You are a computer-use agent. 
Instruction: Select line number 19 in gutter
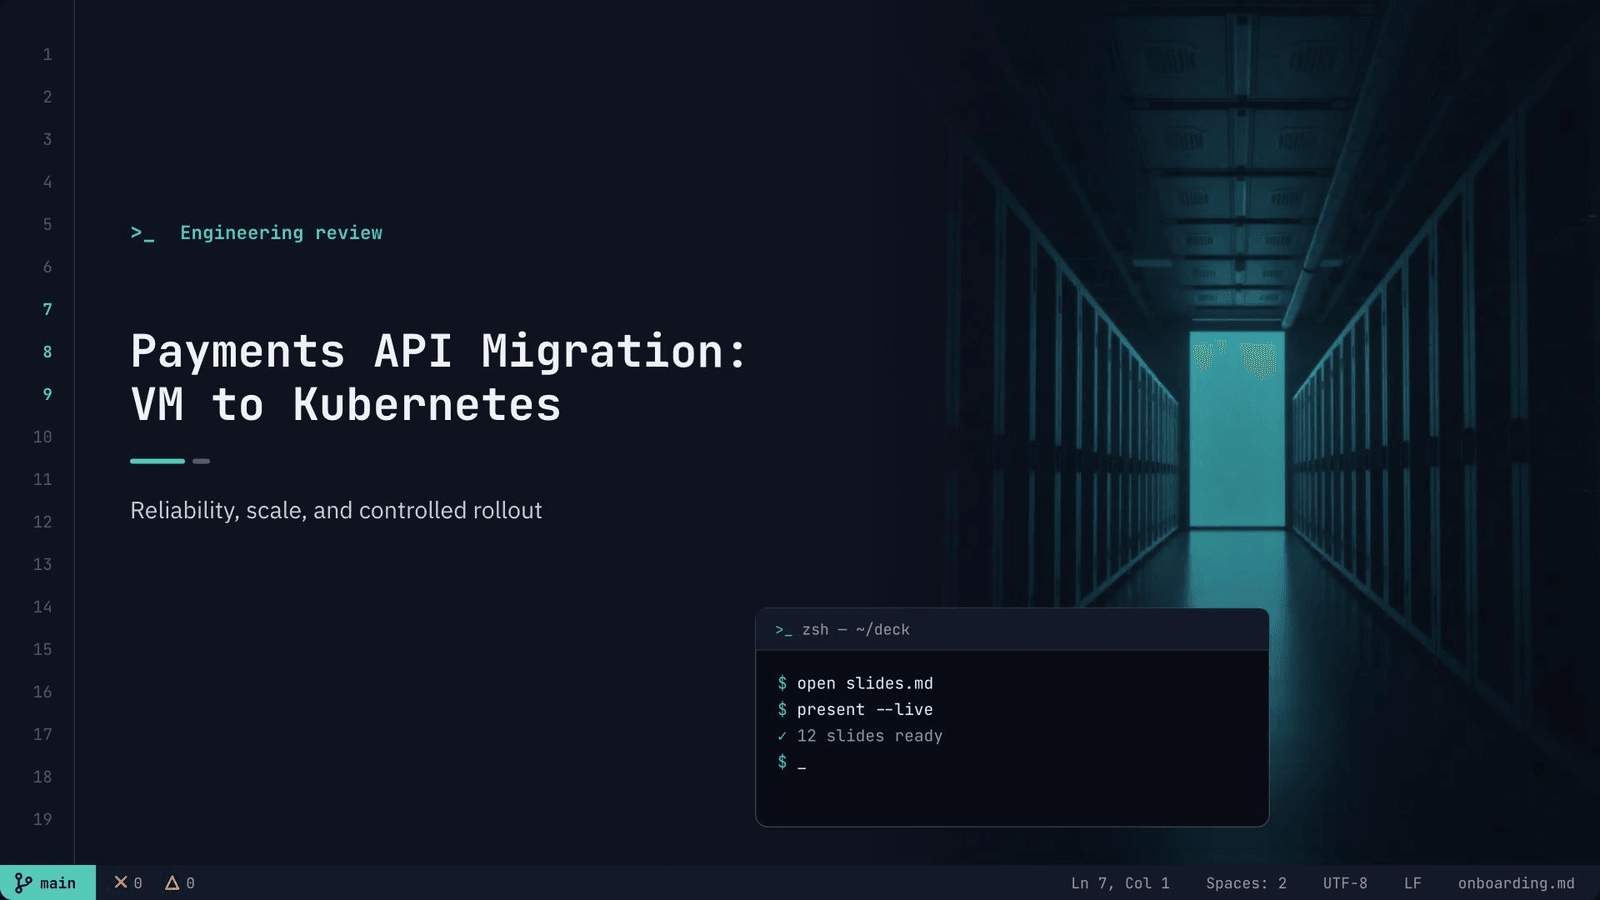(42, 819)
